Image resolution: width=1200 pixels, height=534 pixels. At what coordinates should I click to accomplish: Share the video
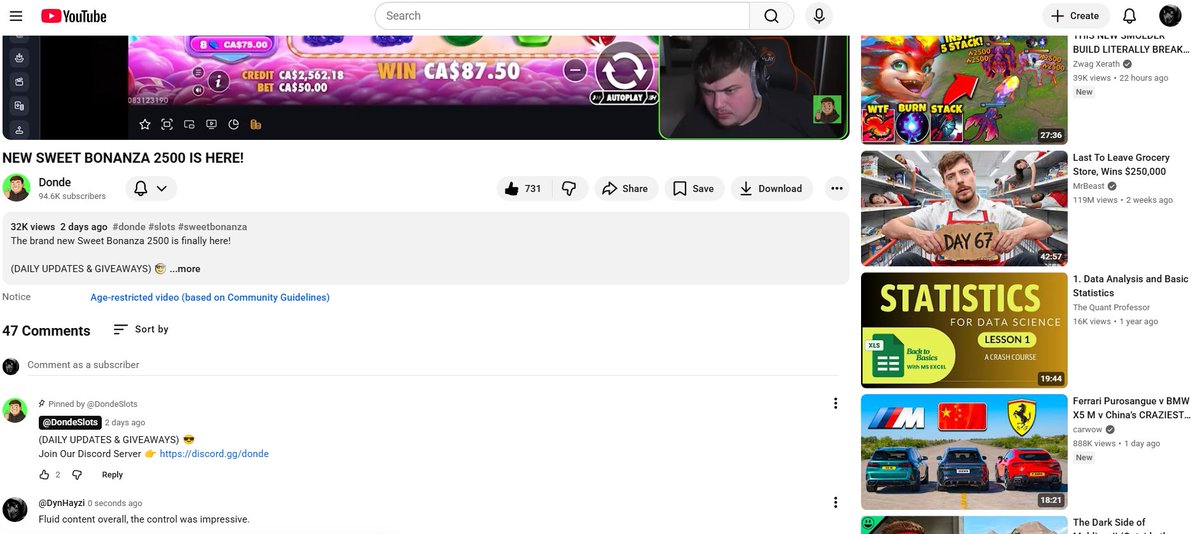(x=625, y=188)
